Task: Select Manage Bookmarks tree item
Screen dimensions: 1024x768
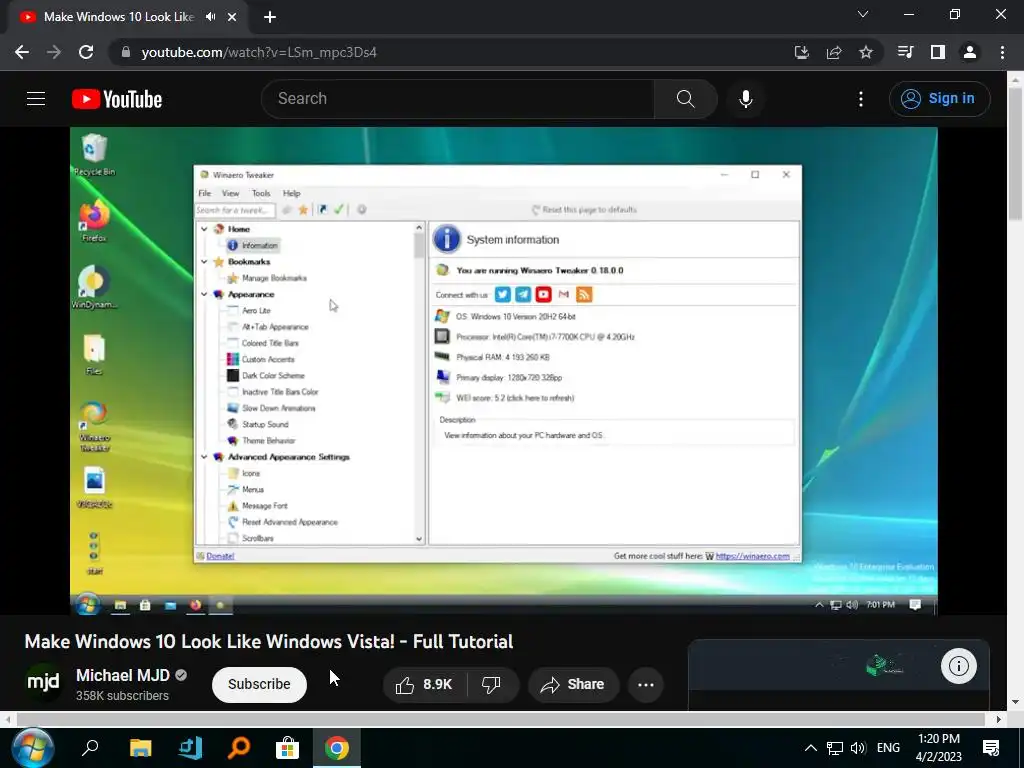Action: pos(274,278)
